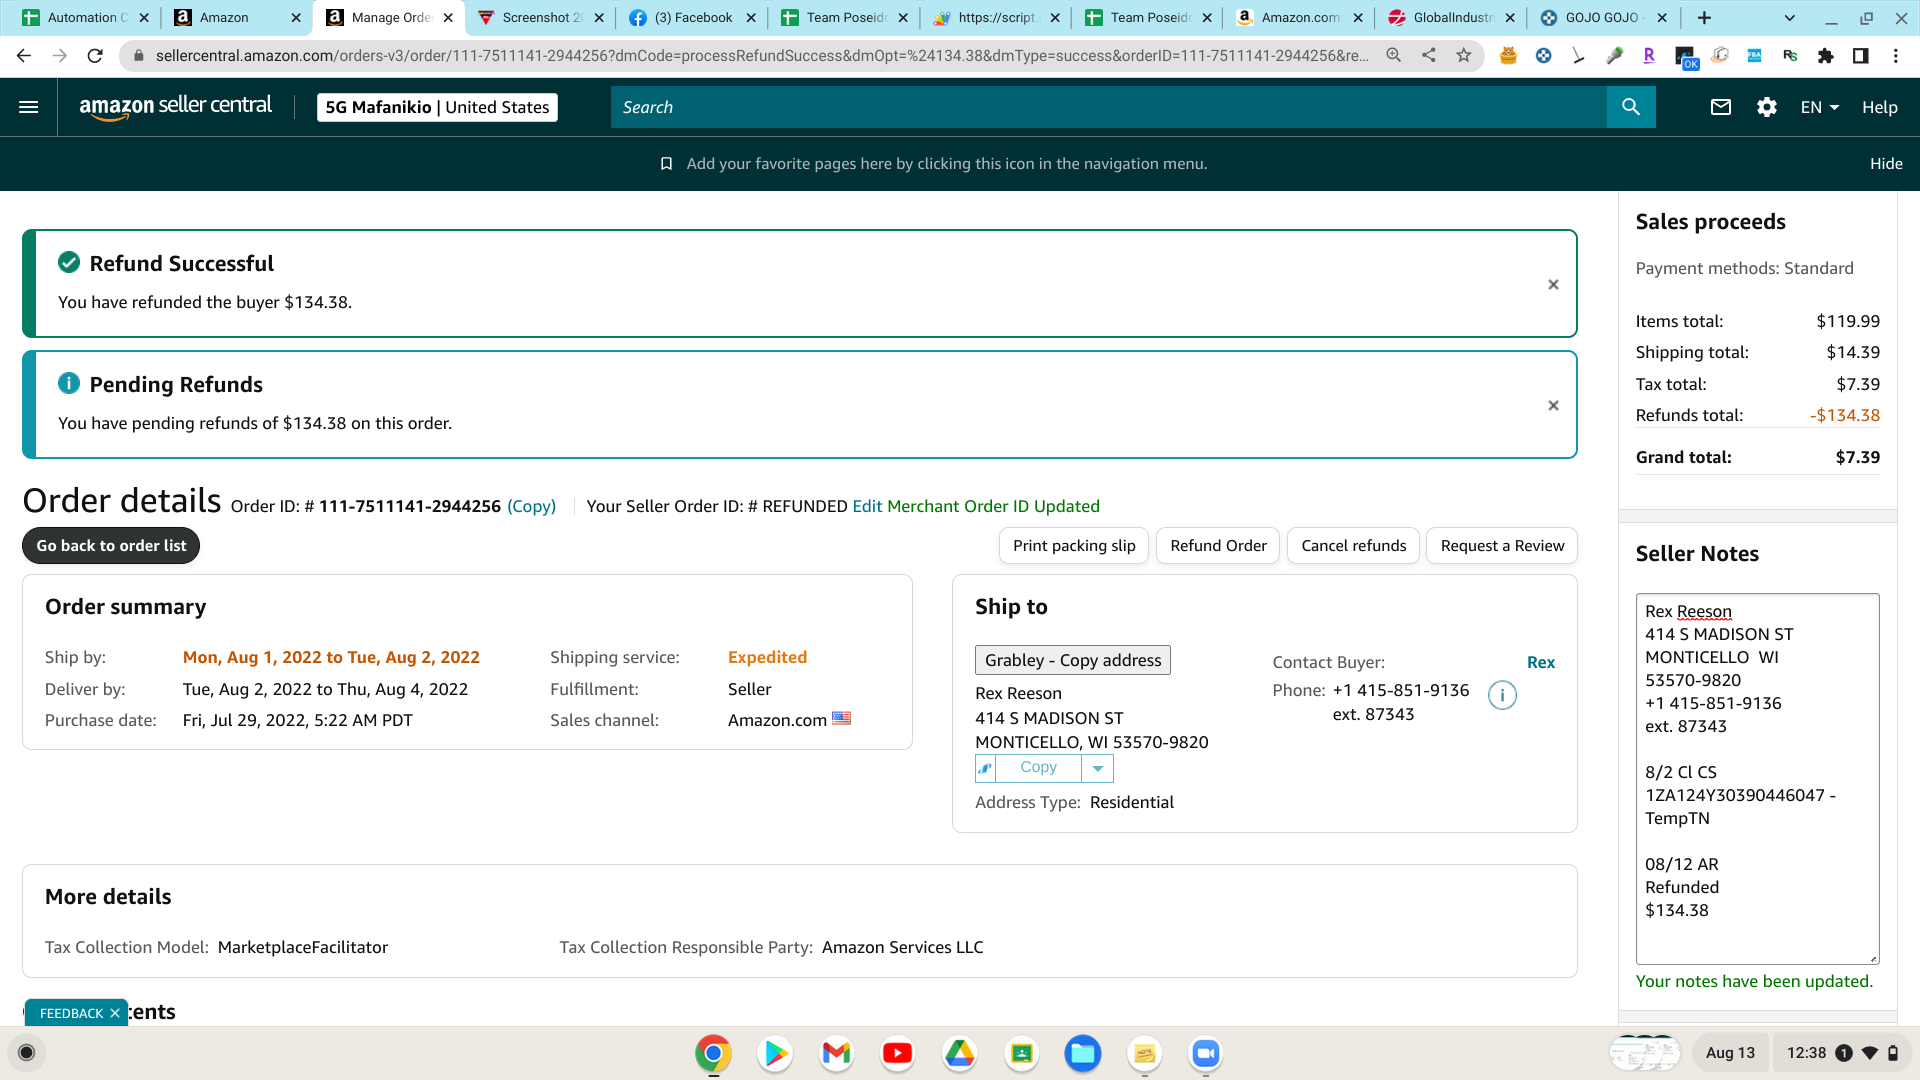
Task: Reload the browser page
Action: click(x=95, y=56)
